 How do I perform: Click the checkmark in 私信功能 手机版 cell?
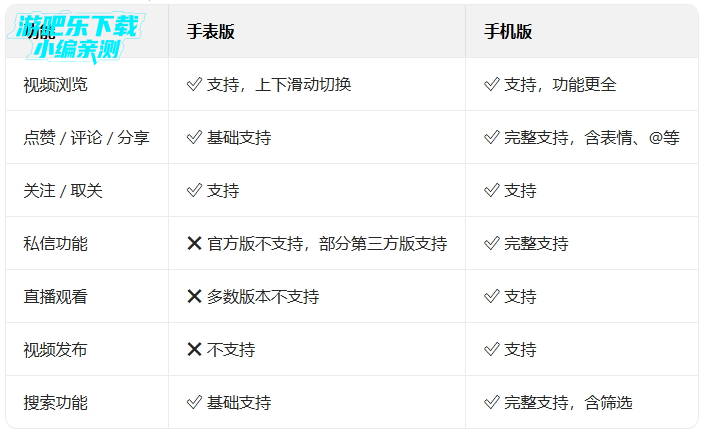(491, 243)
